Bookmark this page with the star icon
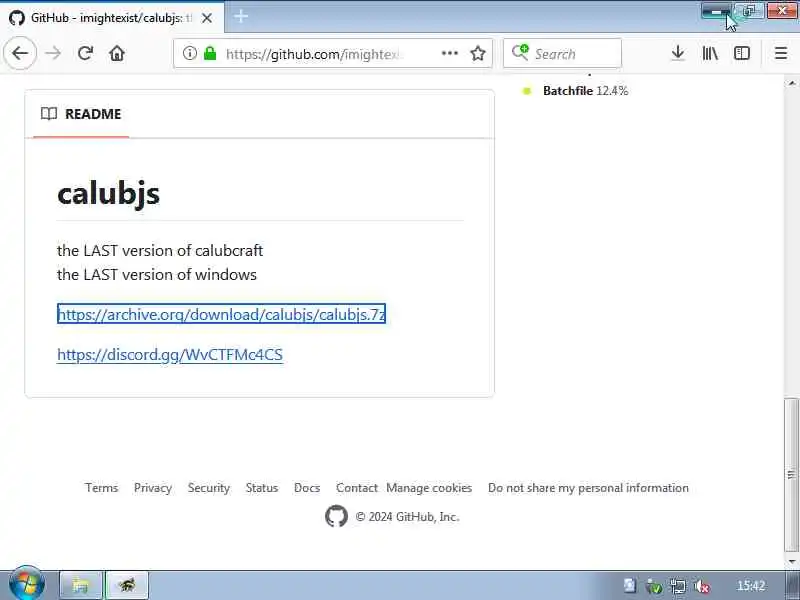 click(478, 53)
